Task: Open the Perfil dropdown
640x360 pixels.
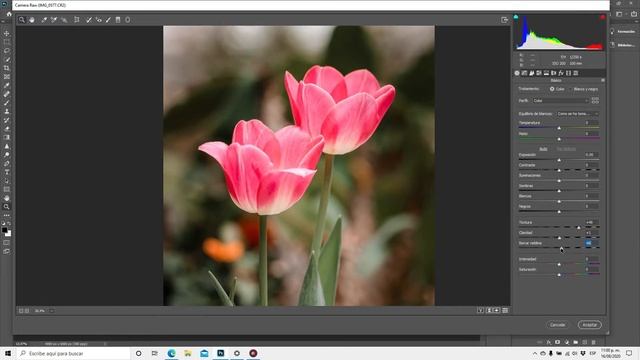Action: pyautogui.click(x=560, y=100)
